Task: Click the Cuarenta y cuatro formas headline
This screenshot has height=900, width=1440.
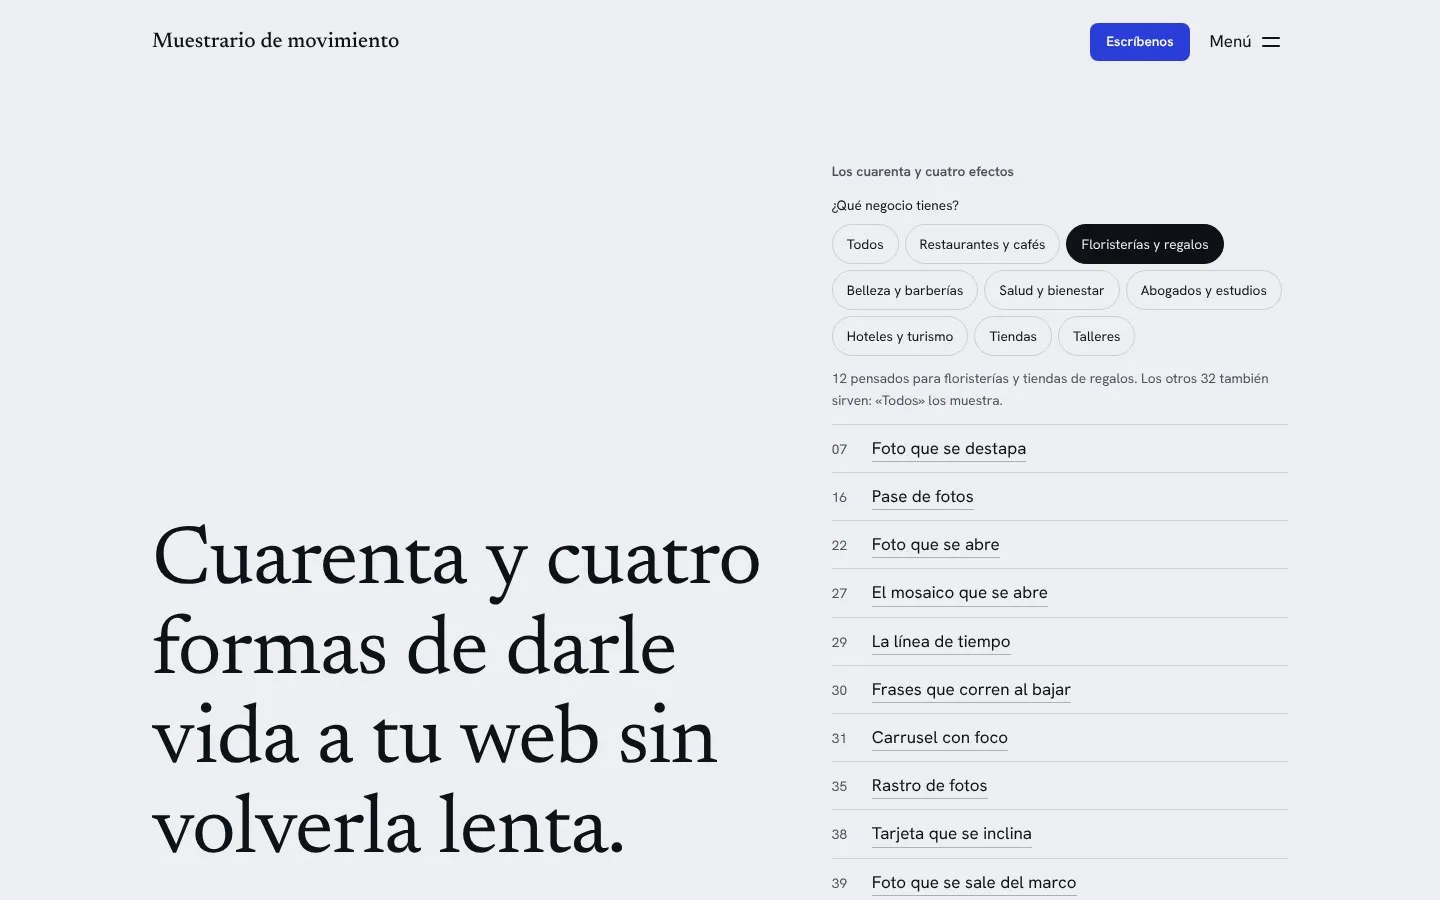Action: (x=456, y=692)
